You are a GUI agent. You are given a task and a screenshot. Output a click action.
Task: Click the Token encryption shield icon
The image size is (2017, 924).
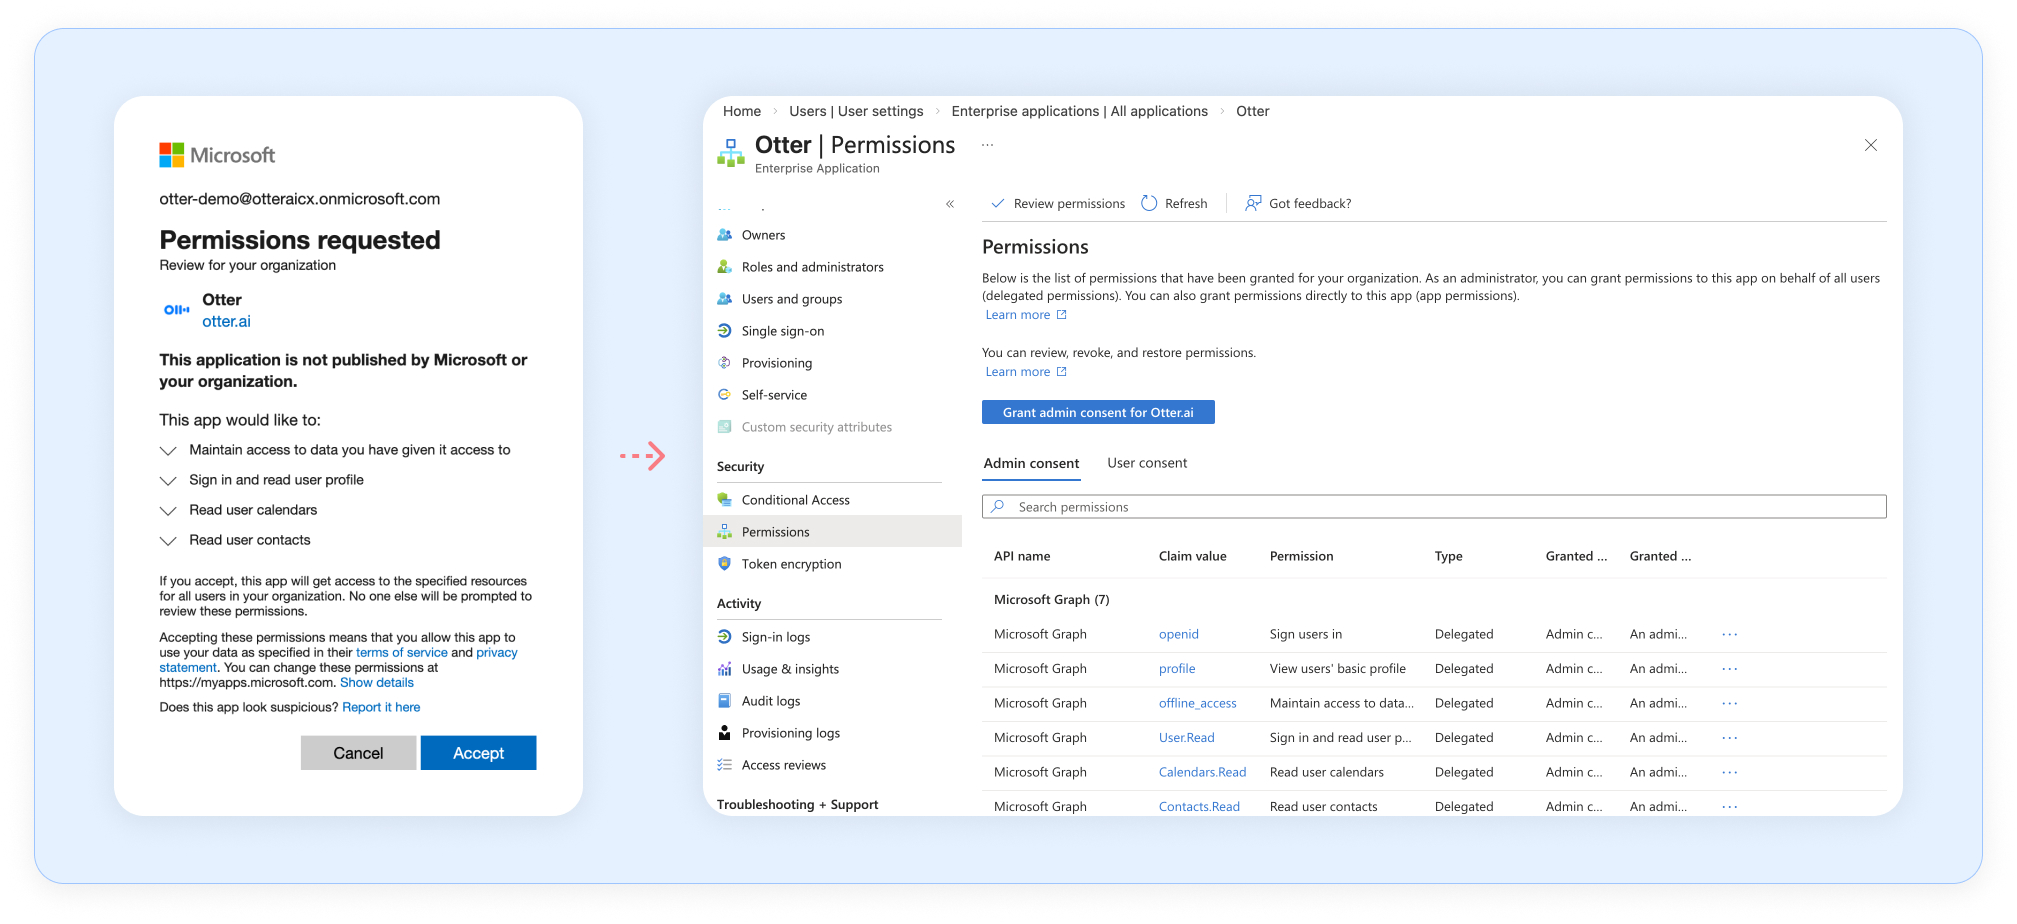[724, 564]
